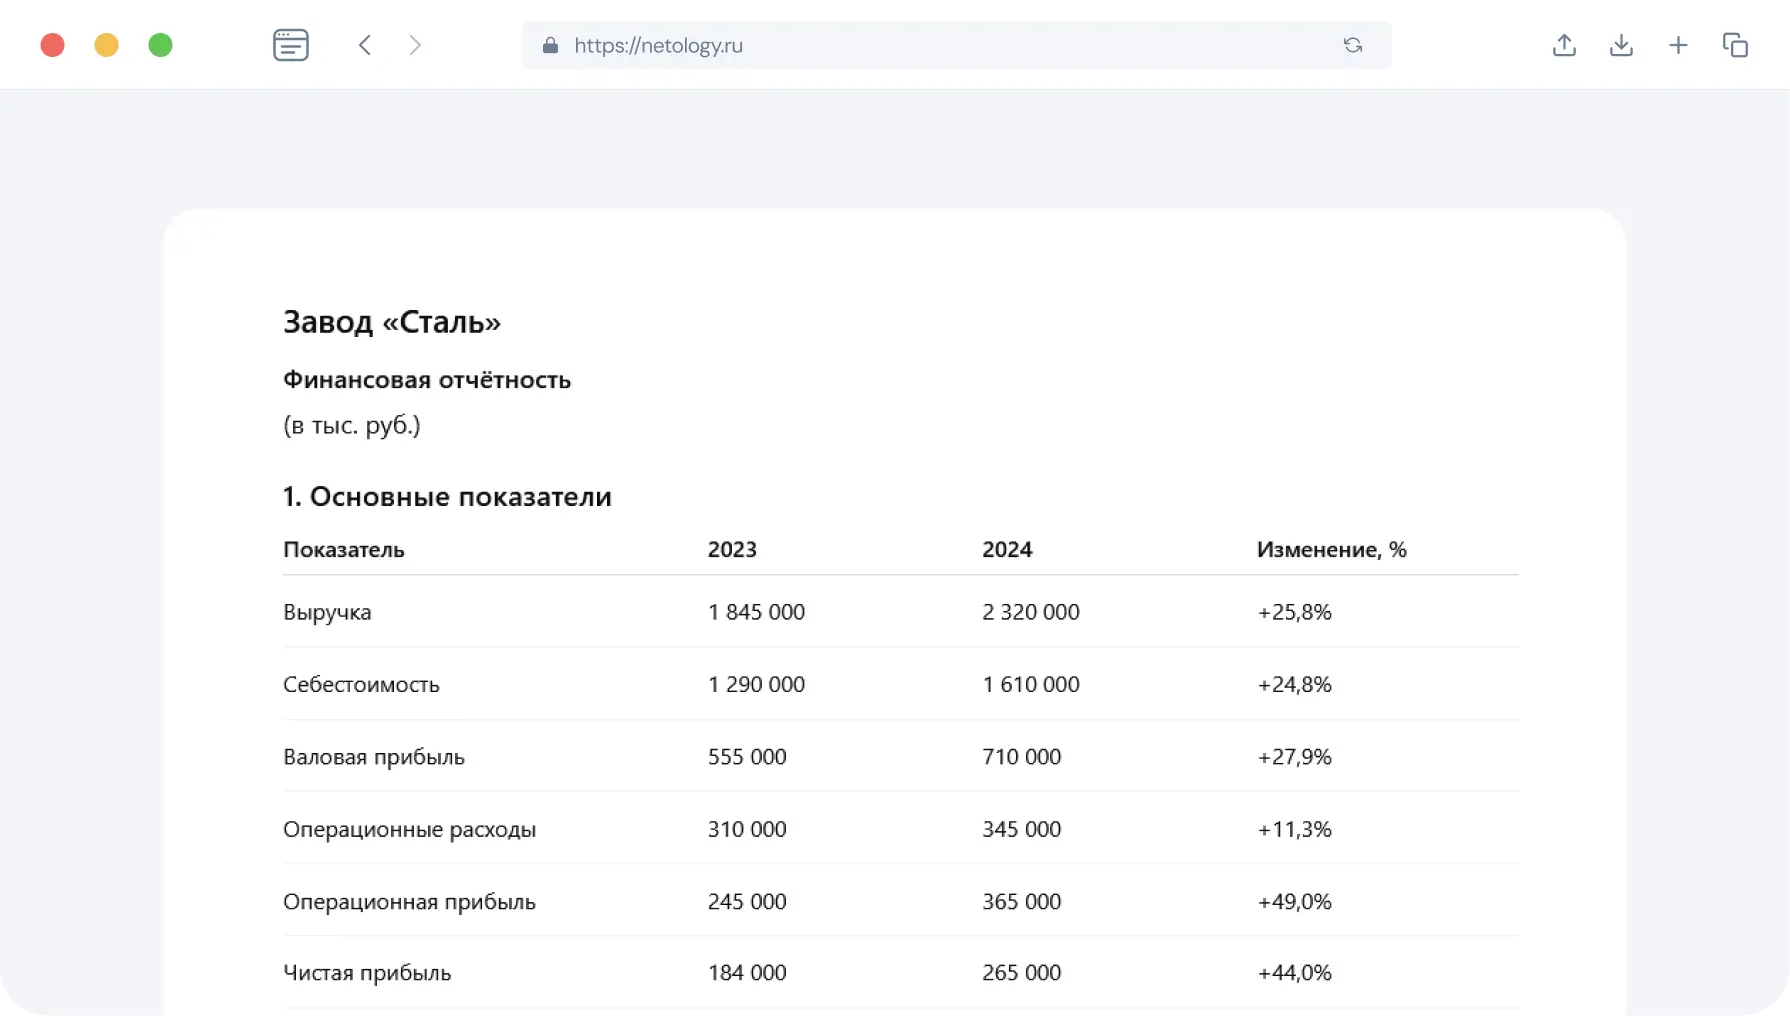Click the Операционная прибыль change +49,0%
Image resolution: width=1790 pixels, height=1016 pixels.
[1294, 901]
